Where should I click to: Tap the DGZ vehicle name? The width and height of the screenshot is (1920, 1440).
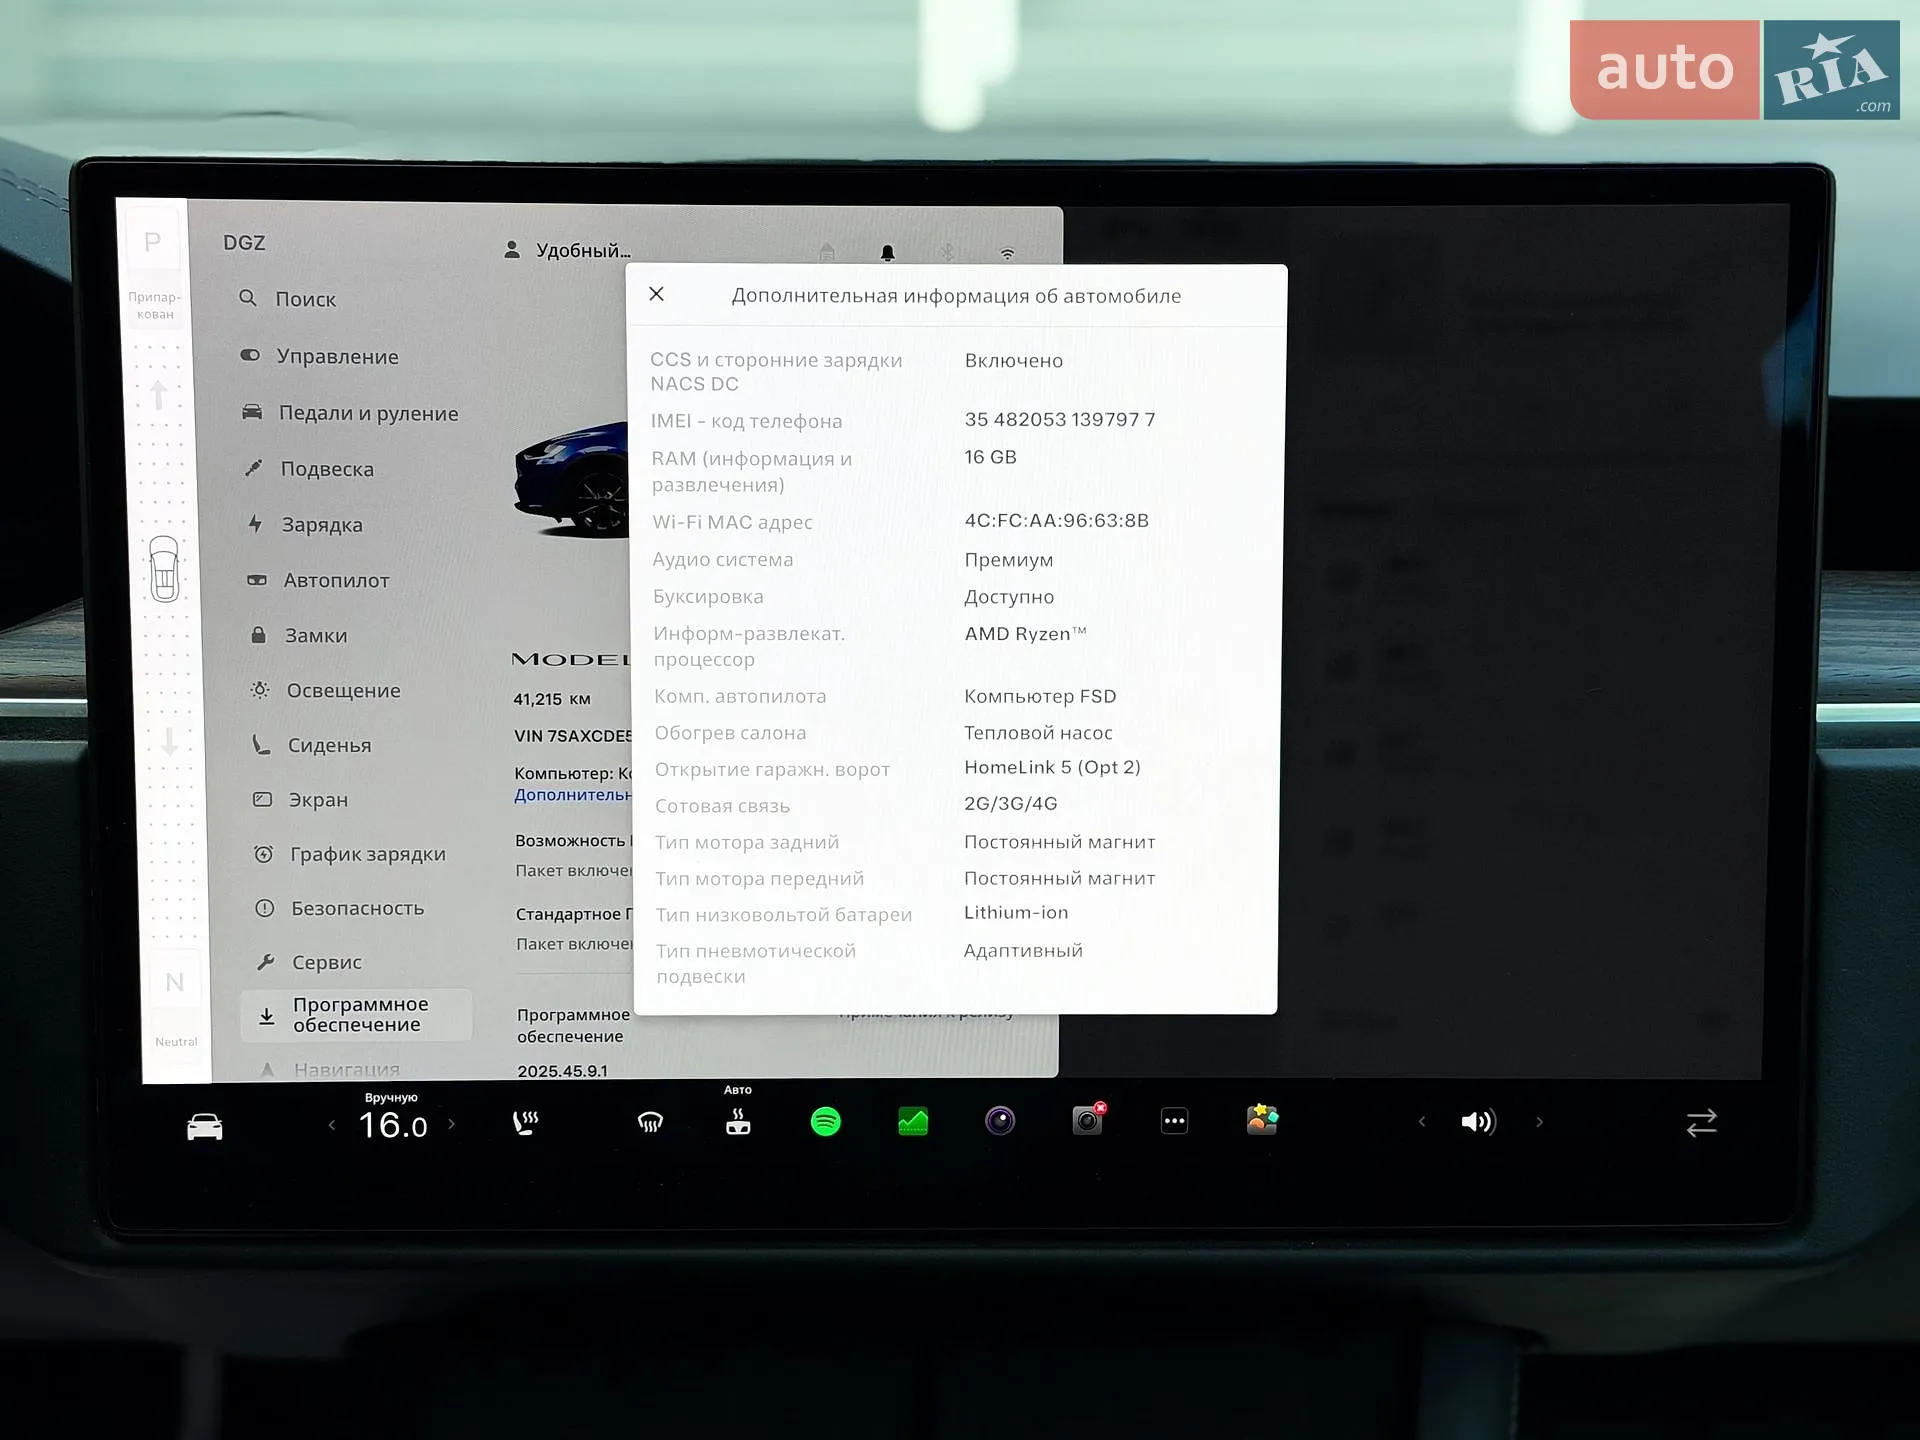tap(244, 243)
